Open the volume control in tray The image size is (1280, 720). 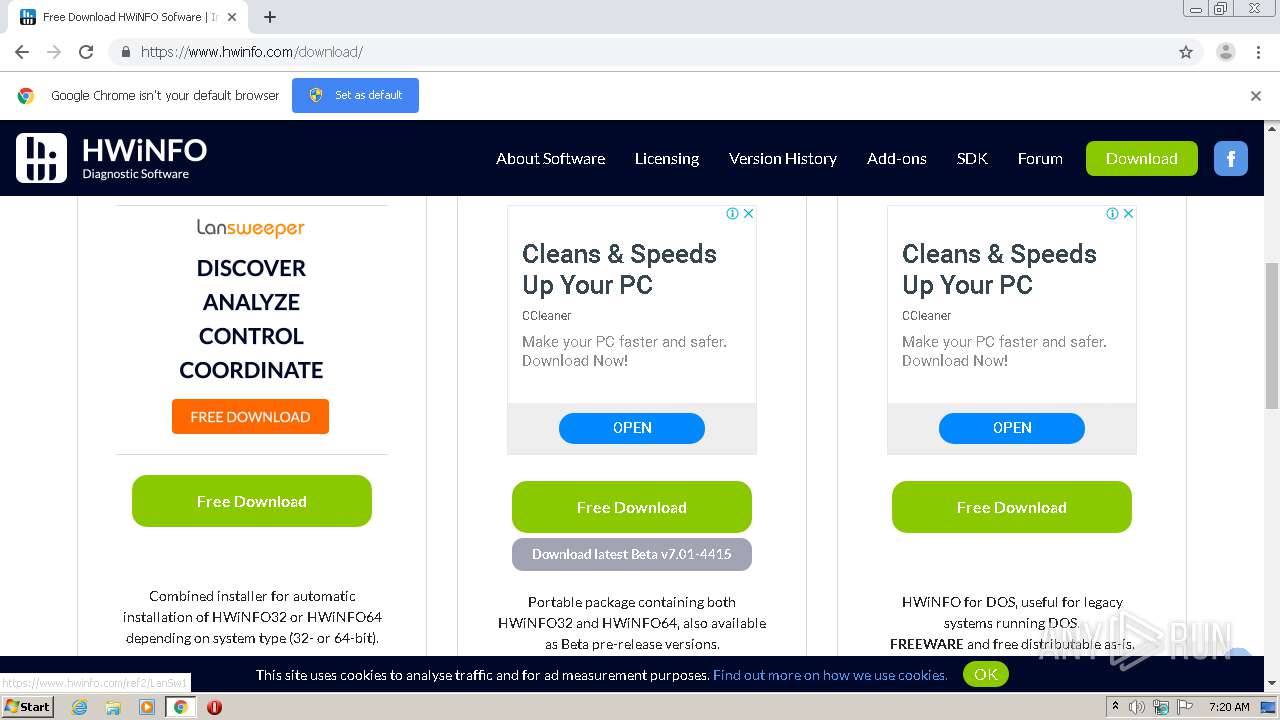1137,707
